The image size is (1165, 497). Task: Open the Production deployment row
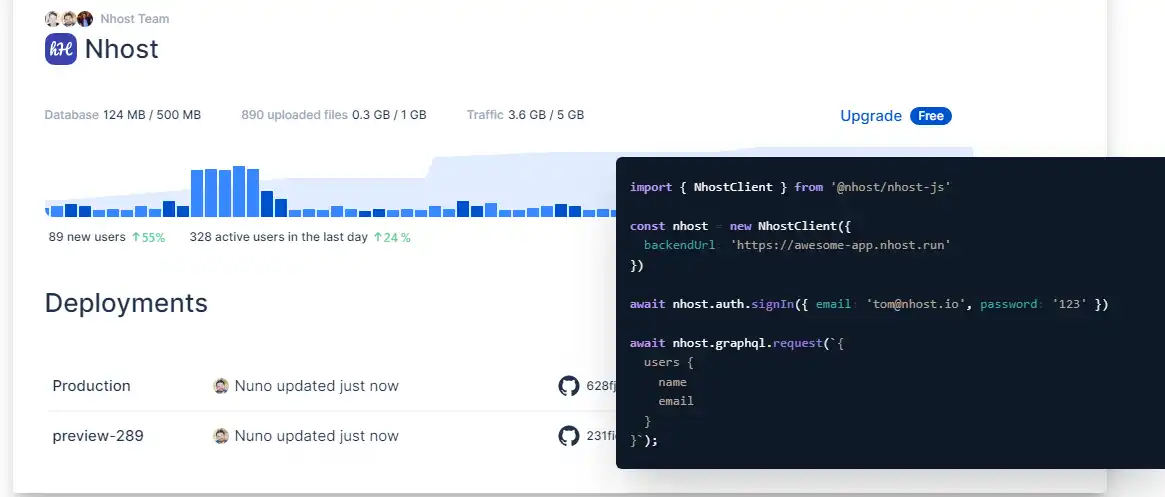click(x=332, y=386)
